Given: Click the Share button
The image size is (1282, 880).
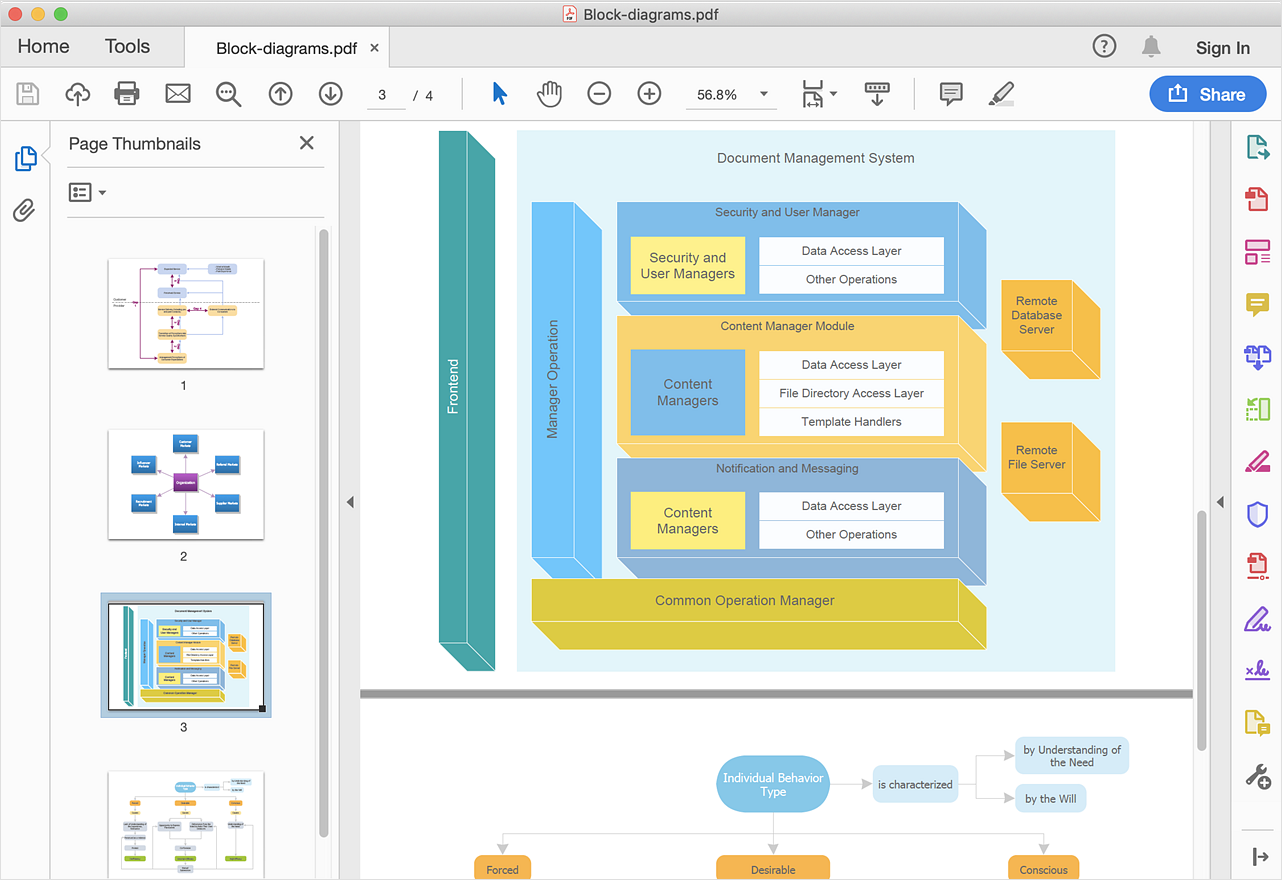Looking at the screenshot, I should (1206, 94).
